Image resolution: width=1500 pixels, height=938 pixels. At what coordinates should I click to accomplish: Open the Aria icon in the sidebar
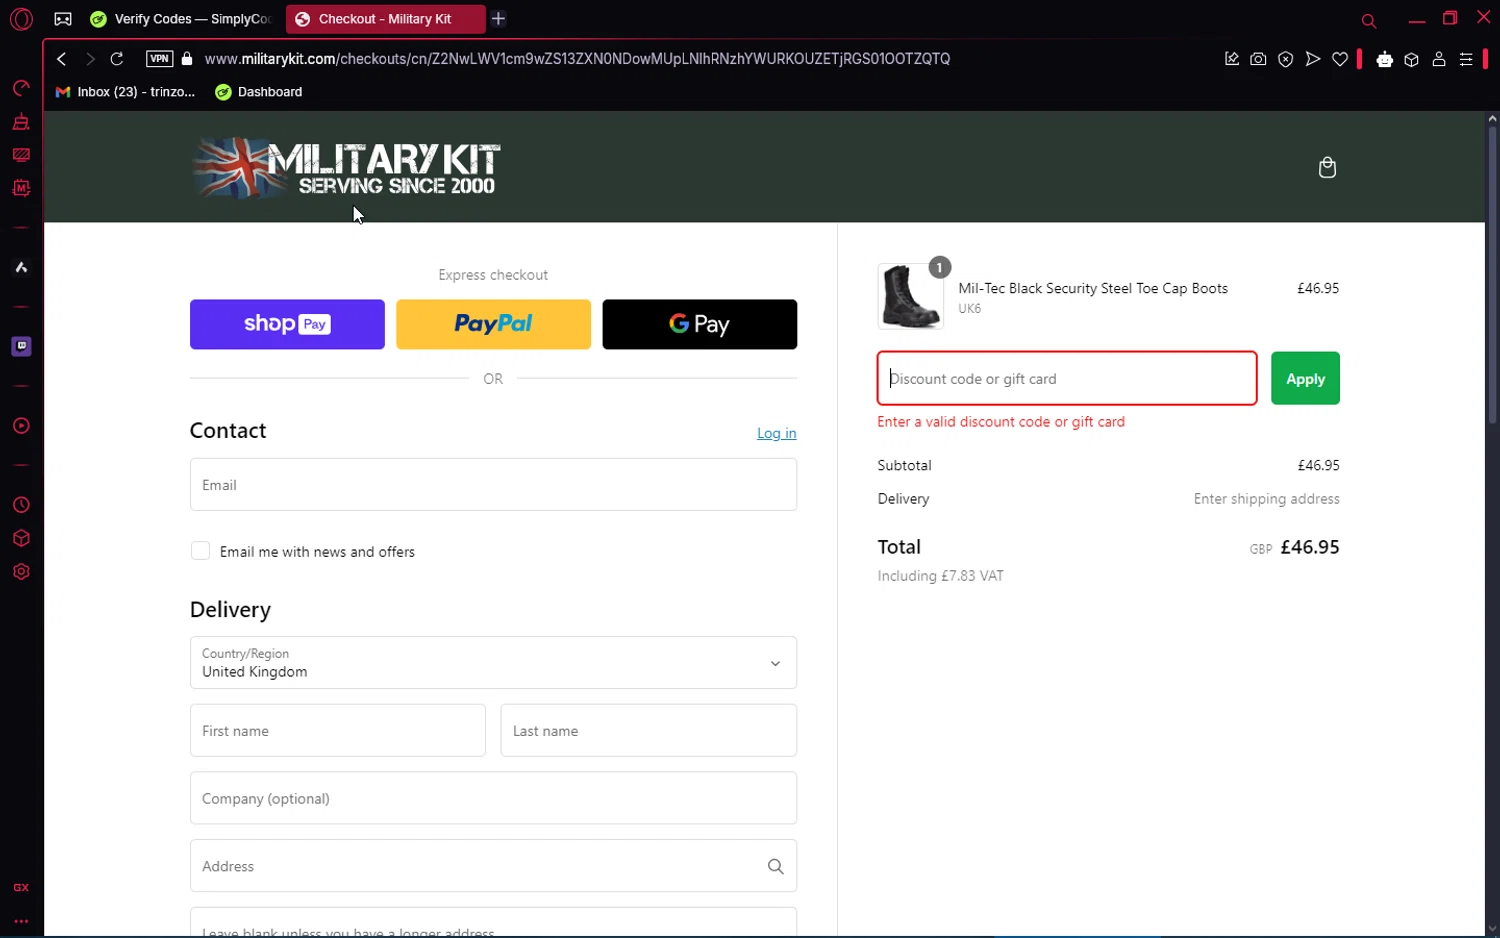[21, 267]
